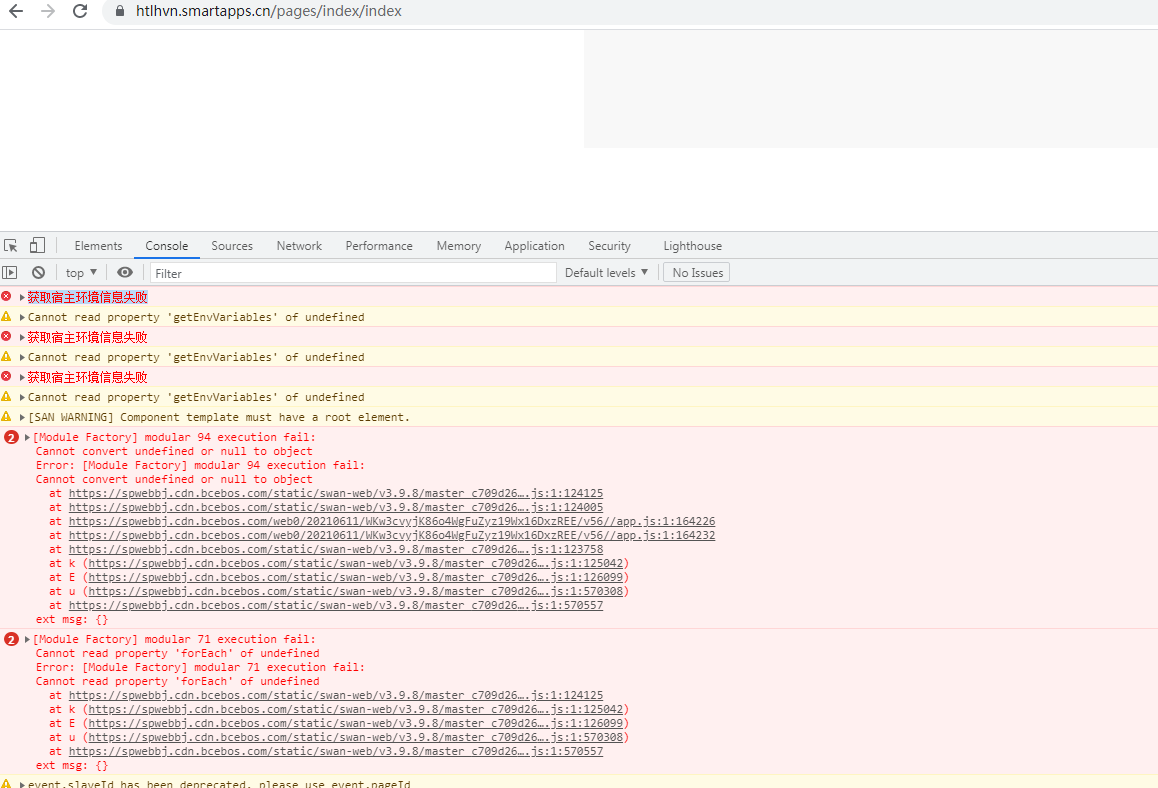The image size is (1158, 788).
Task: Open the Default levels dropdown
Action: [606, 273]
